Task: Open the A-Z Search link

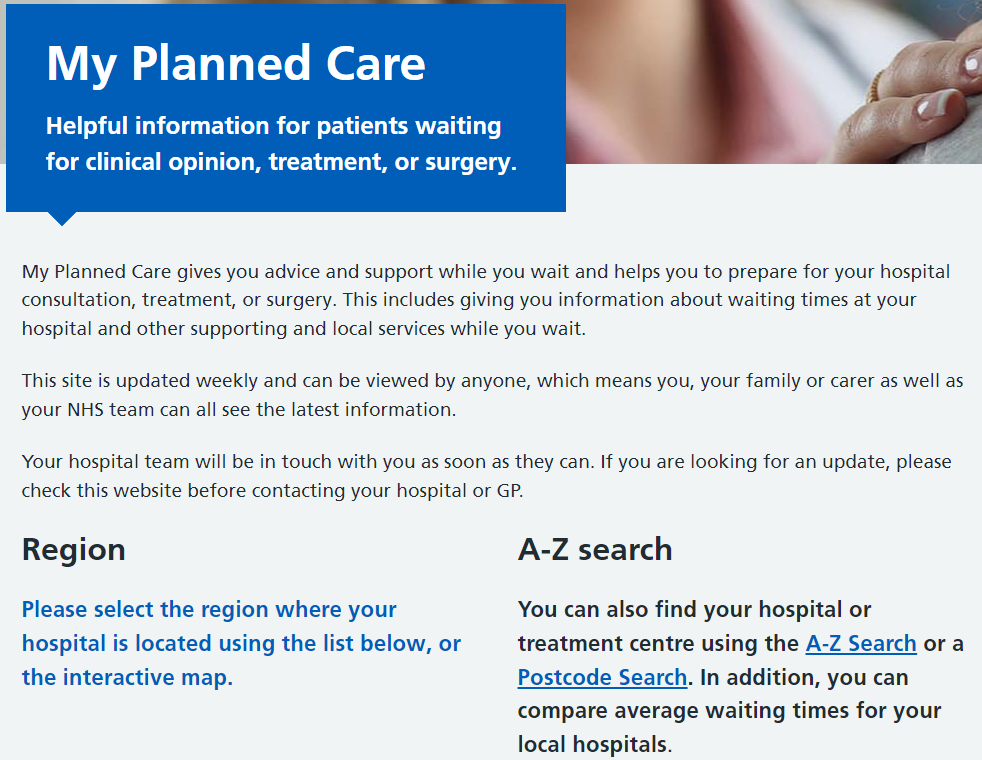Action: pos(860,643)
